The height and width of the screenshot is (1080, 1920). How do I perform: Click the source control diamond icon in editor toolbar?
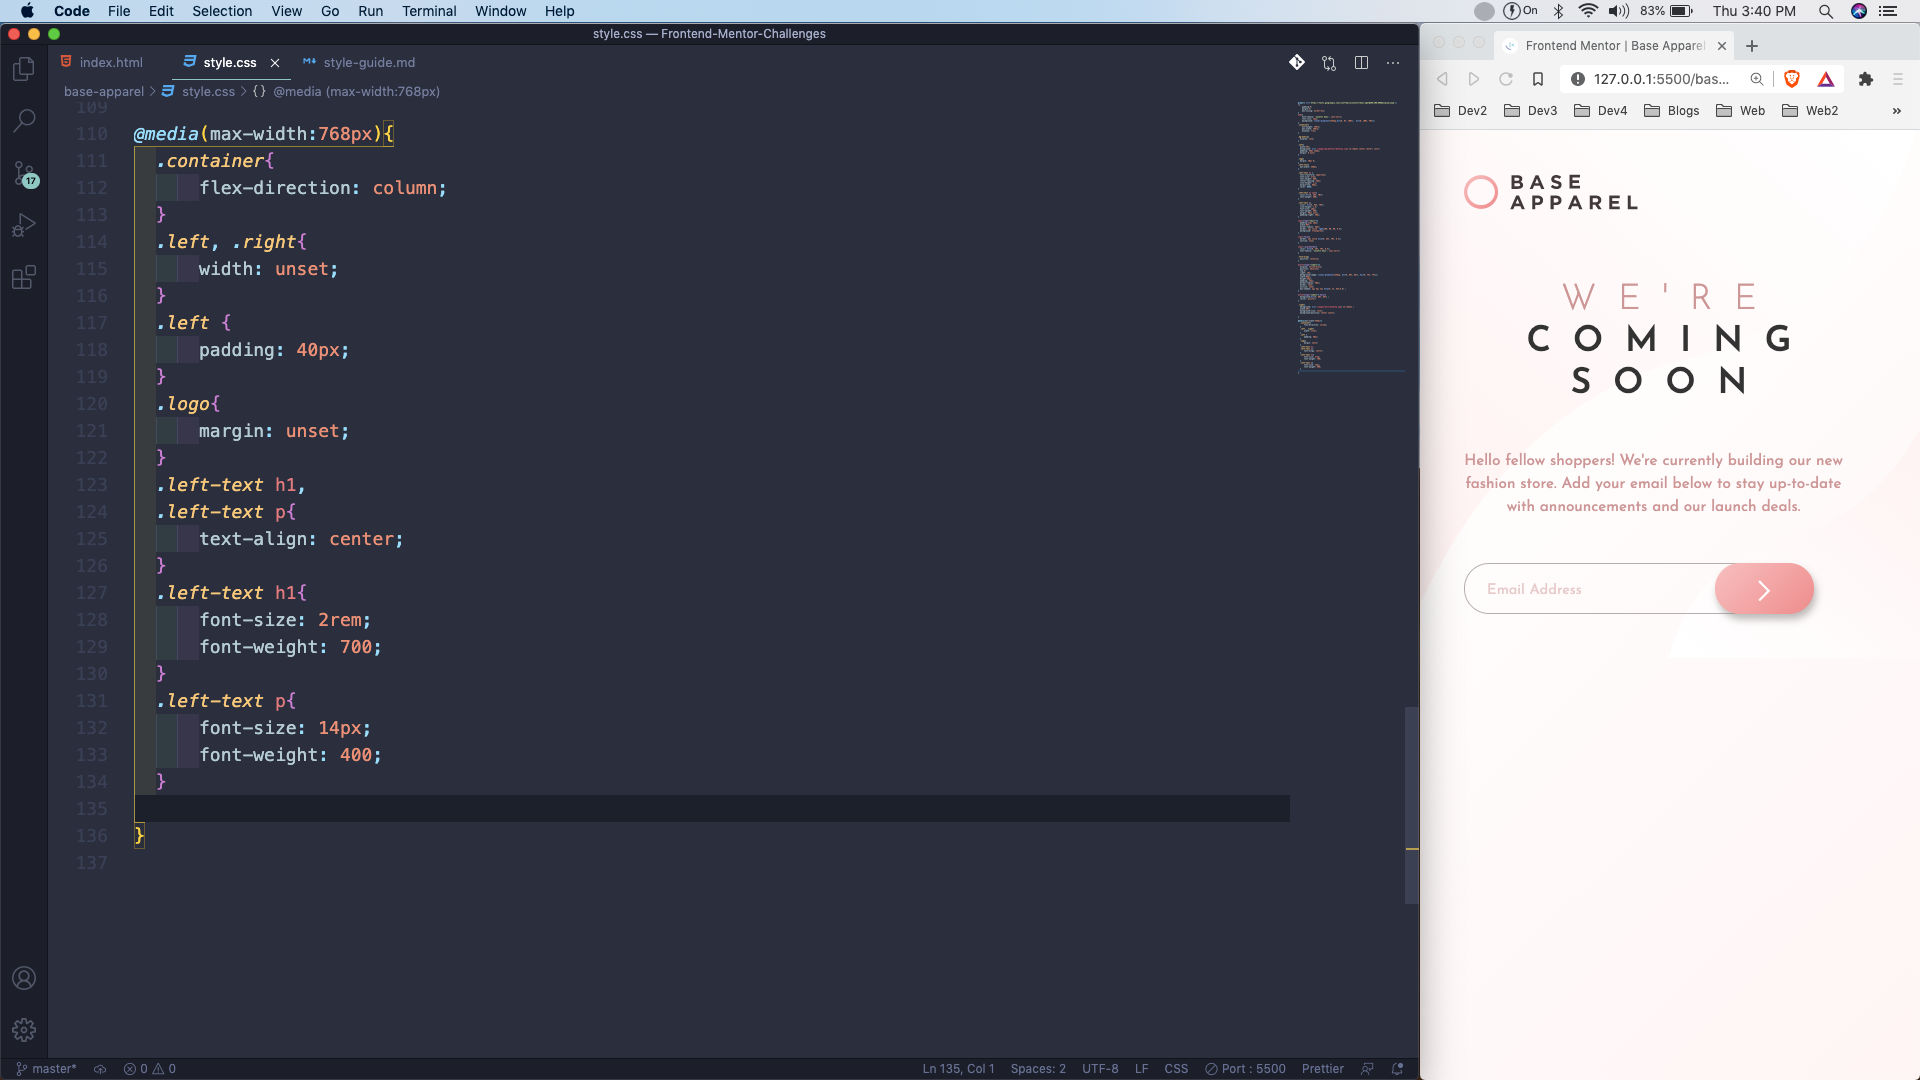(x=1297, y=62)
